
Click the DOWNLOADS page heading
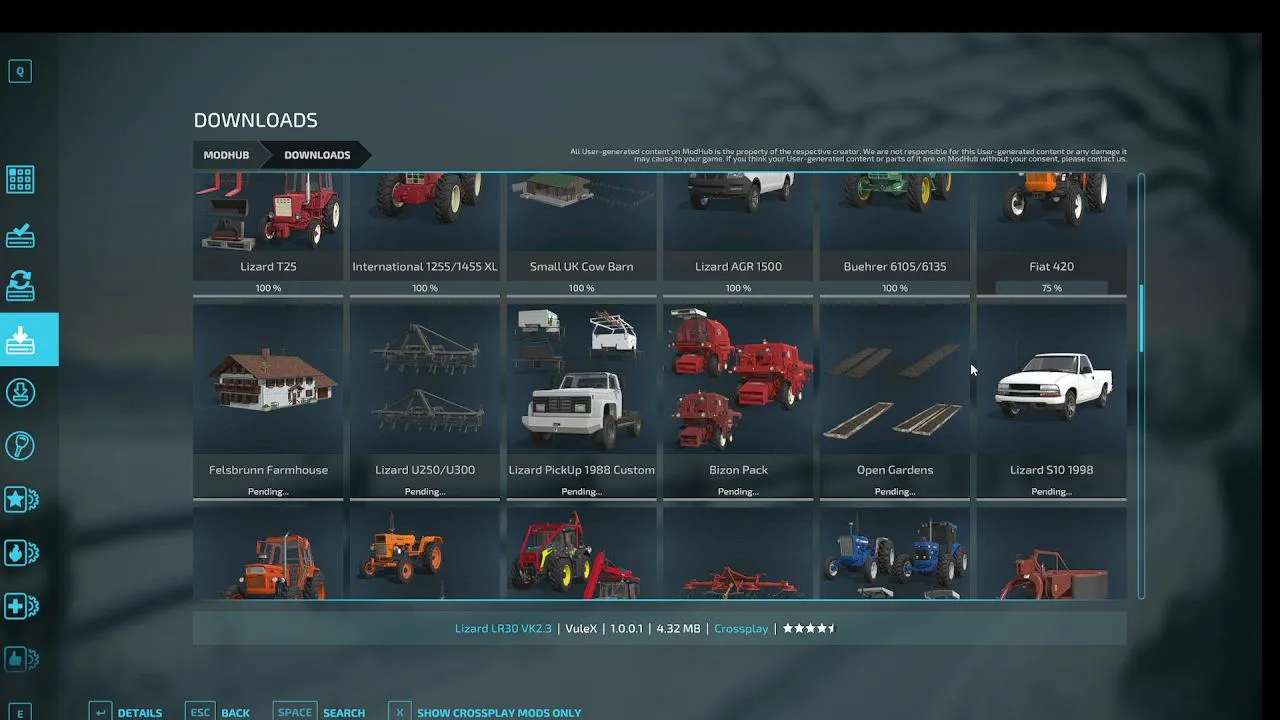(x=256, y=120)
